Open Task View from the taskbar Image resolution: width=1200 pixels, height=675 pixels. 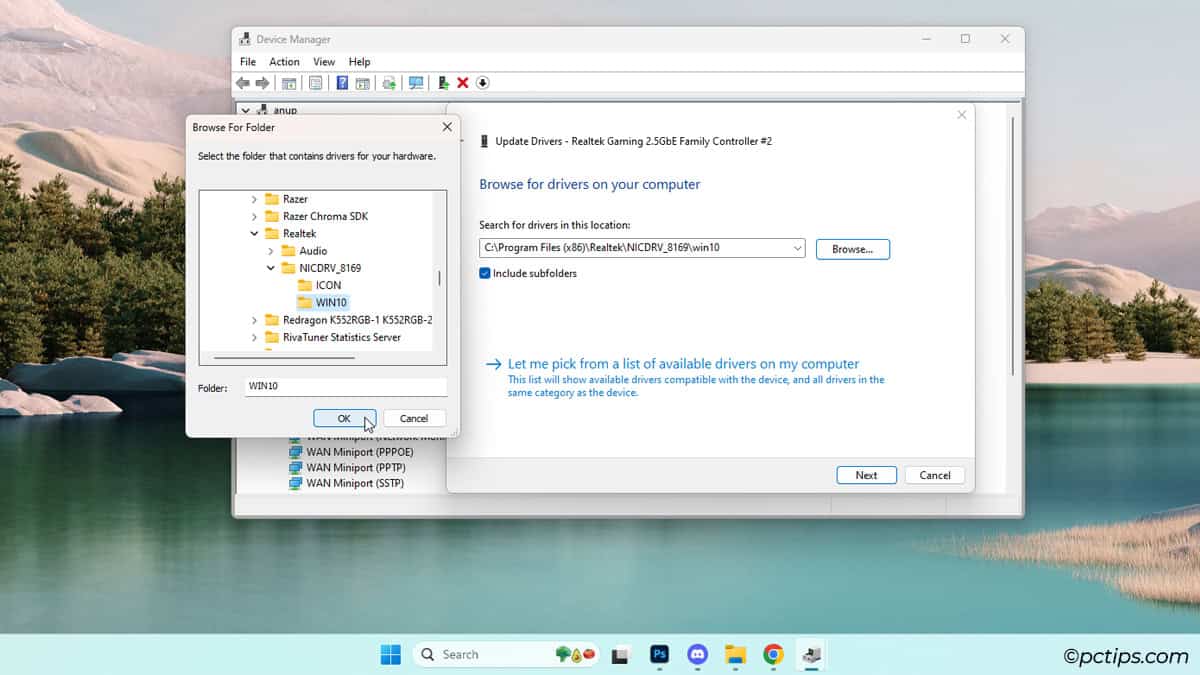620,655
